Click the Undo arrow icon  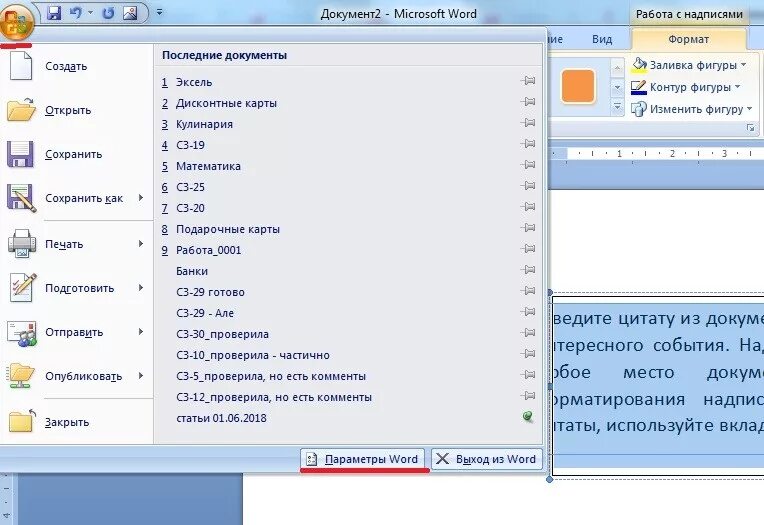click(x=76, y=13)
